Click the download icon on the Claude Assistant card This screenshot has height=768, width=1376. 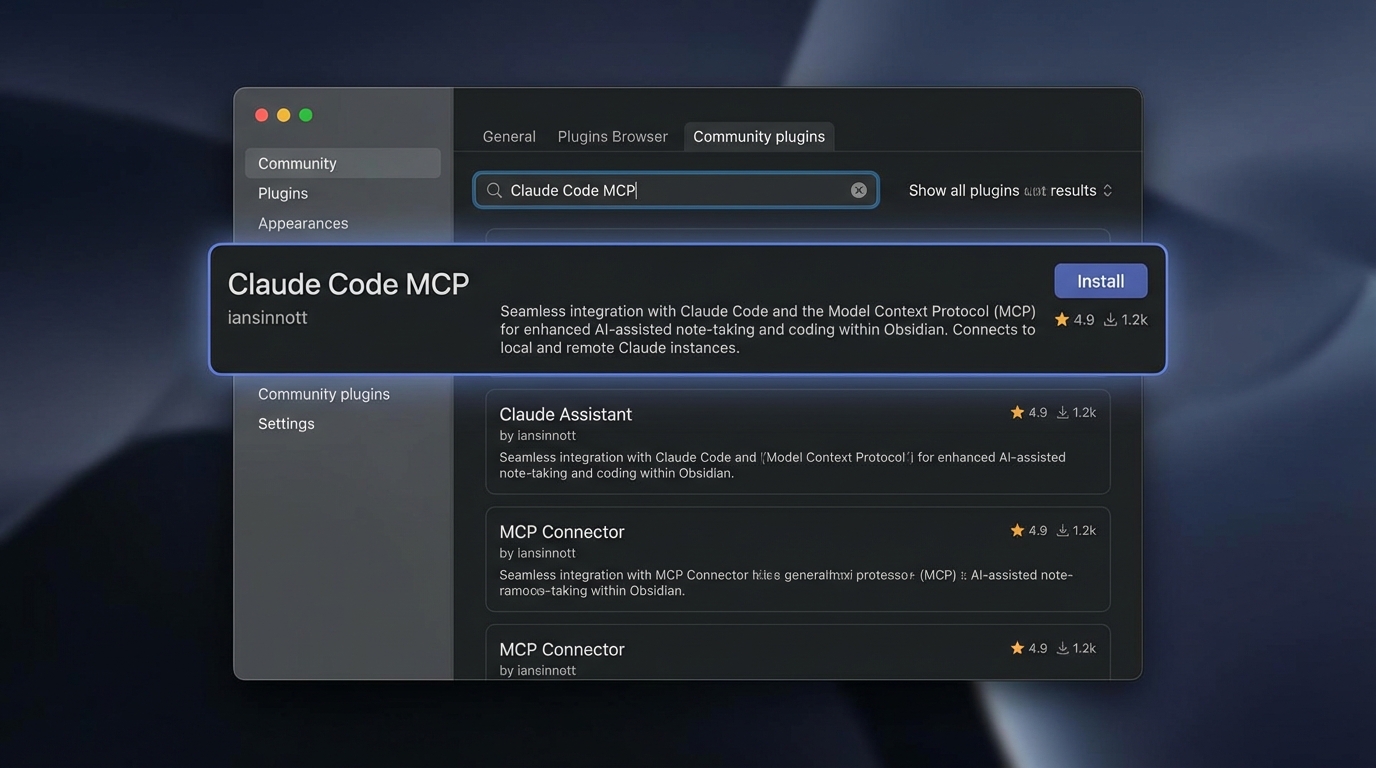click(1063, 412)
